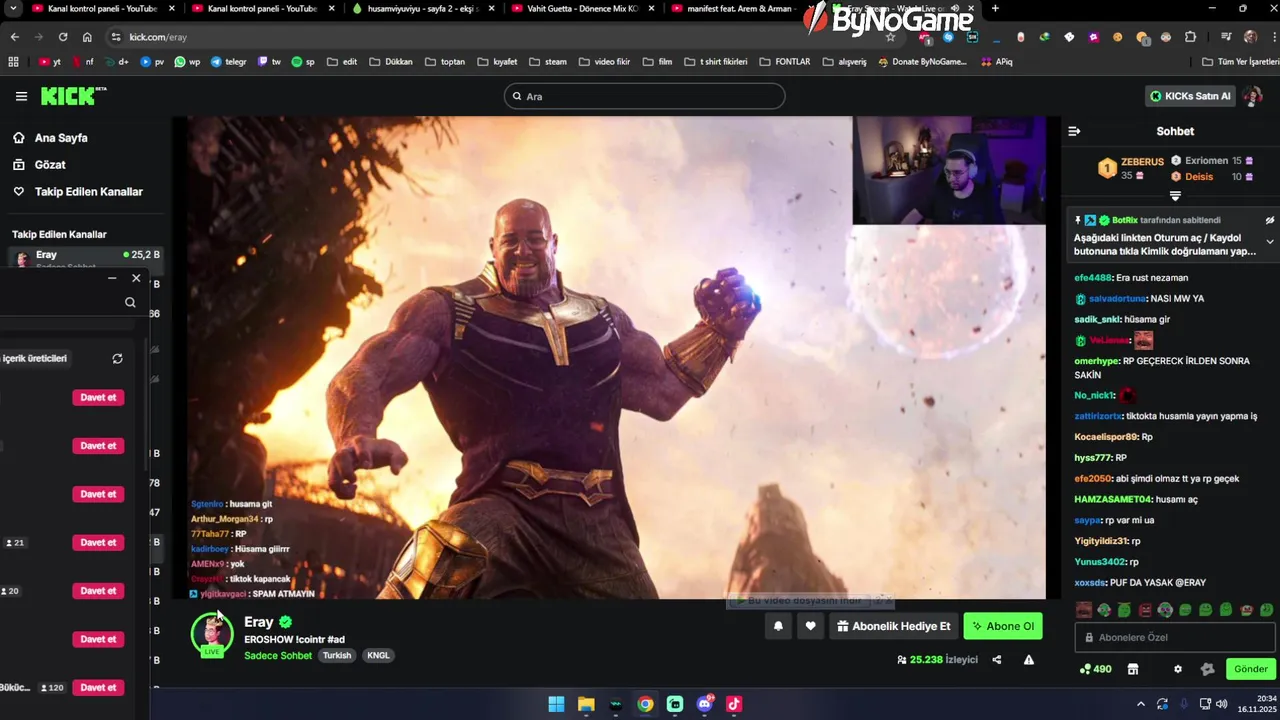Click the browser home button
This screenshot has width=1280, height=720.
87,37
